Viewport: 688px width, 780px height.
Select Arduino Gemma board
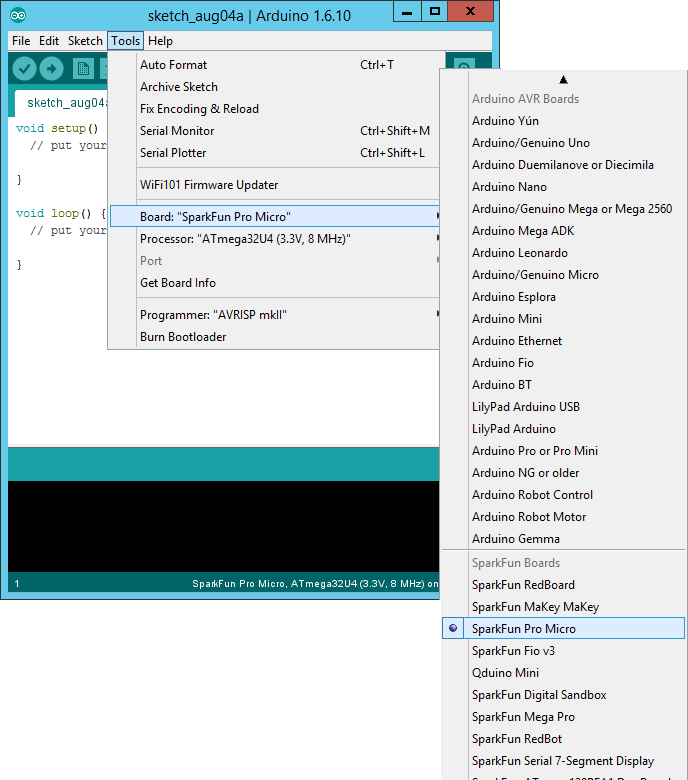[x=563, y=539]
